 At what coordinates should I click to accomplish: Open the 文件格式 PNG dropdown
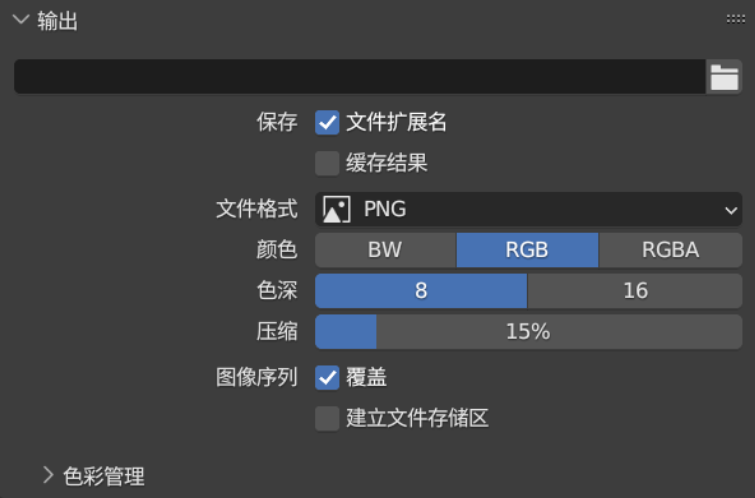(528, 210)
